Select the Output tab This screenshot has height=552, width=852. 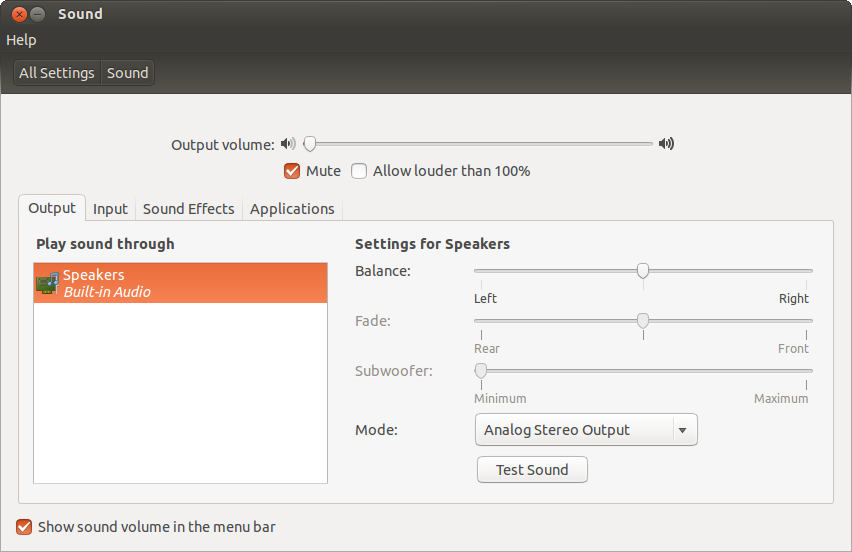point(52,208)
